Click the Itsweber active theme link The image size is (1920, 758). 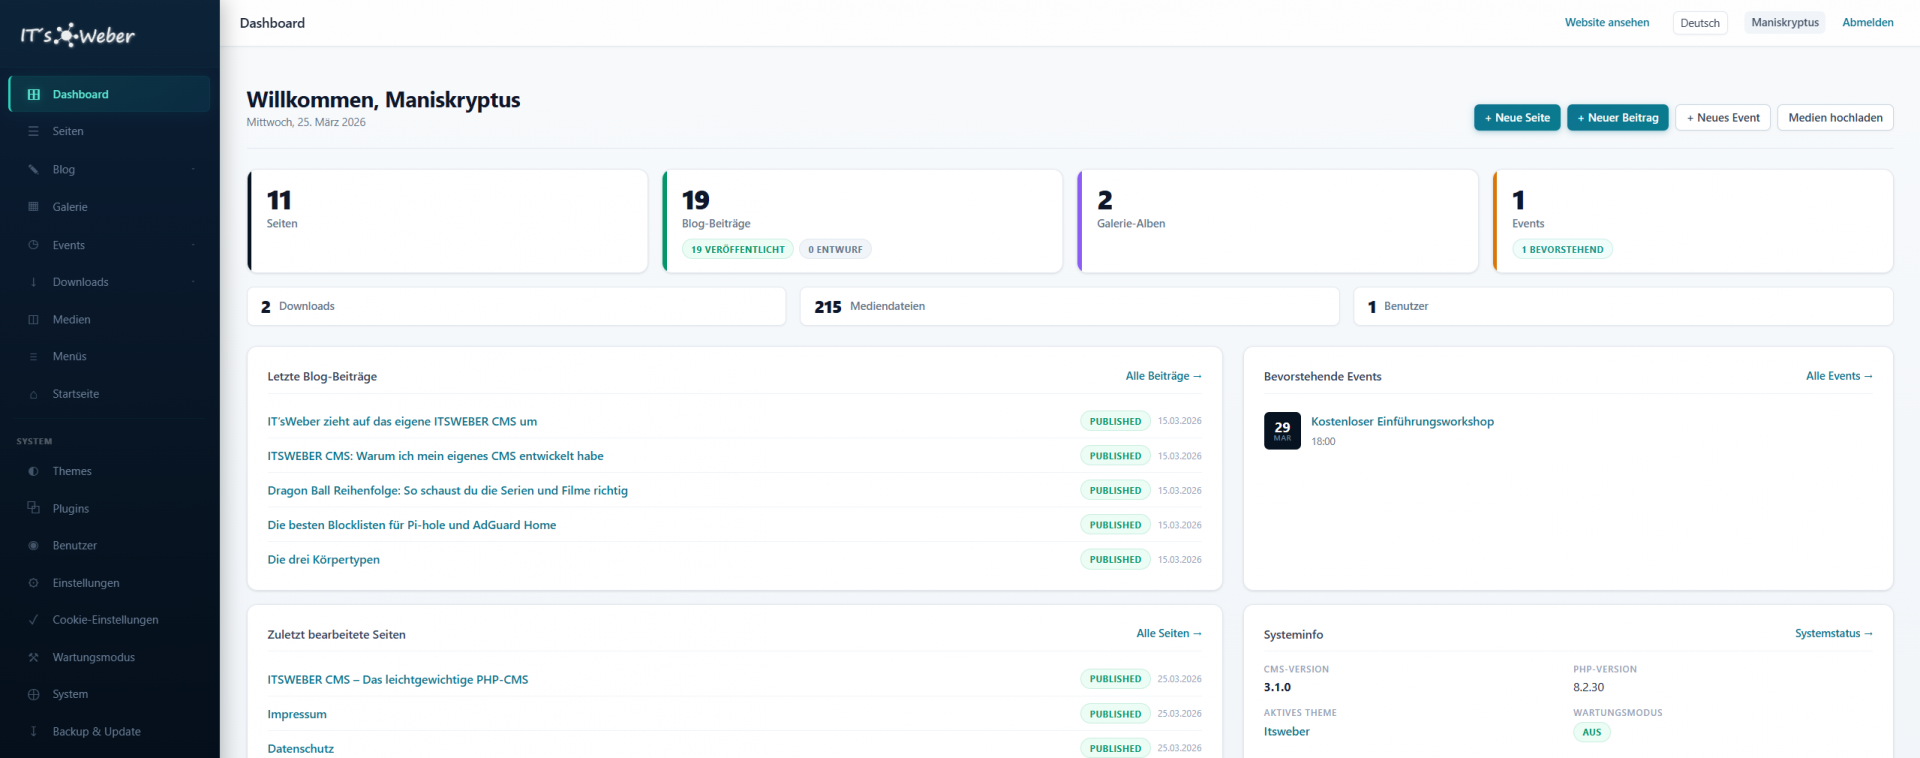pos(1286,731)
